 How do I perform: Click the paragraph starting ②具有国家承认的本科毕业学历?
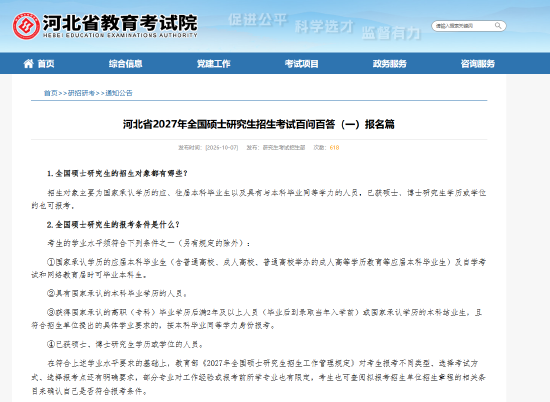click(118, 294)
